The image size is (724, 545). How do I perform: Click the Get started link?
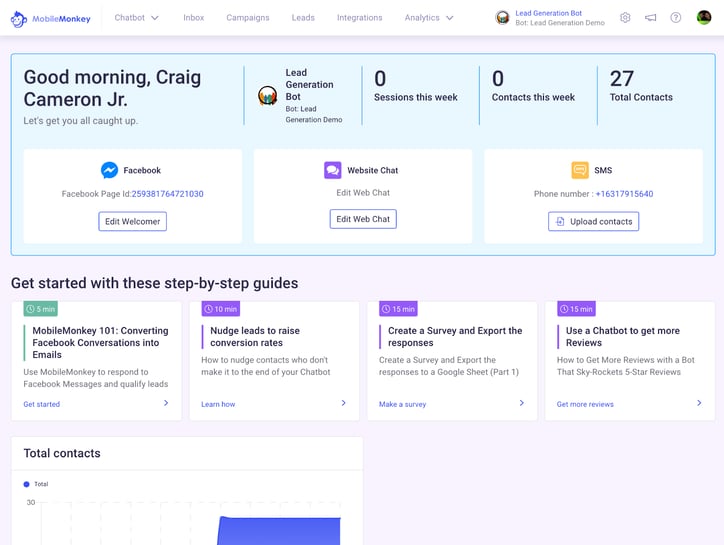pyautogui.click(x=42, y=404)
